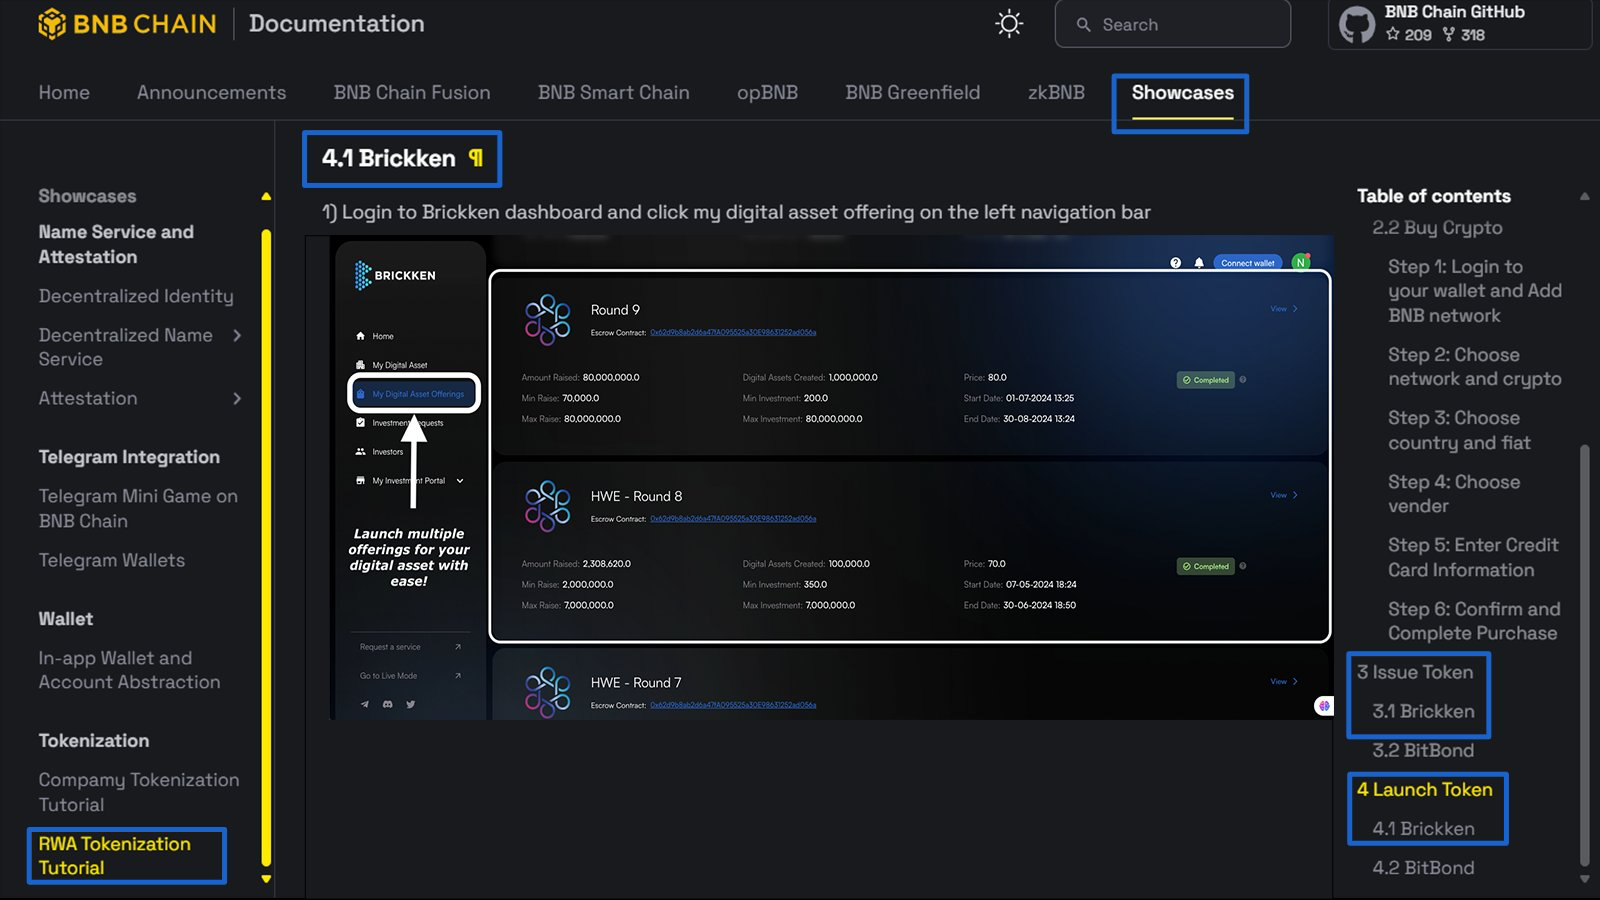Click the notification bell icon in Brickken header
Viewport: 1600px width, 900px height.
(x=1199, y=263)
